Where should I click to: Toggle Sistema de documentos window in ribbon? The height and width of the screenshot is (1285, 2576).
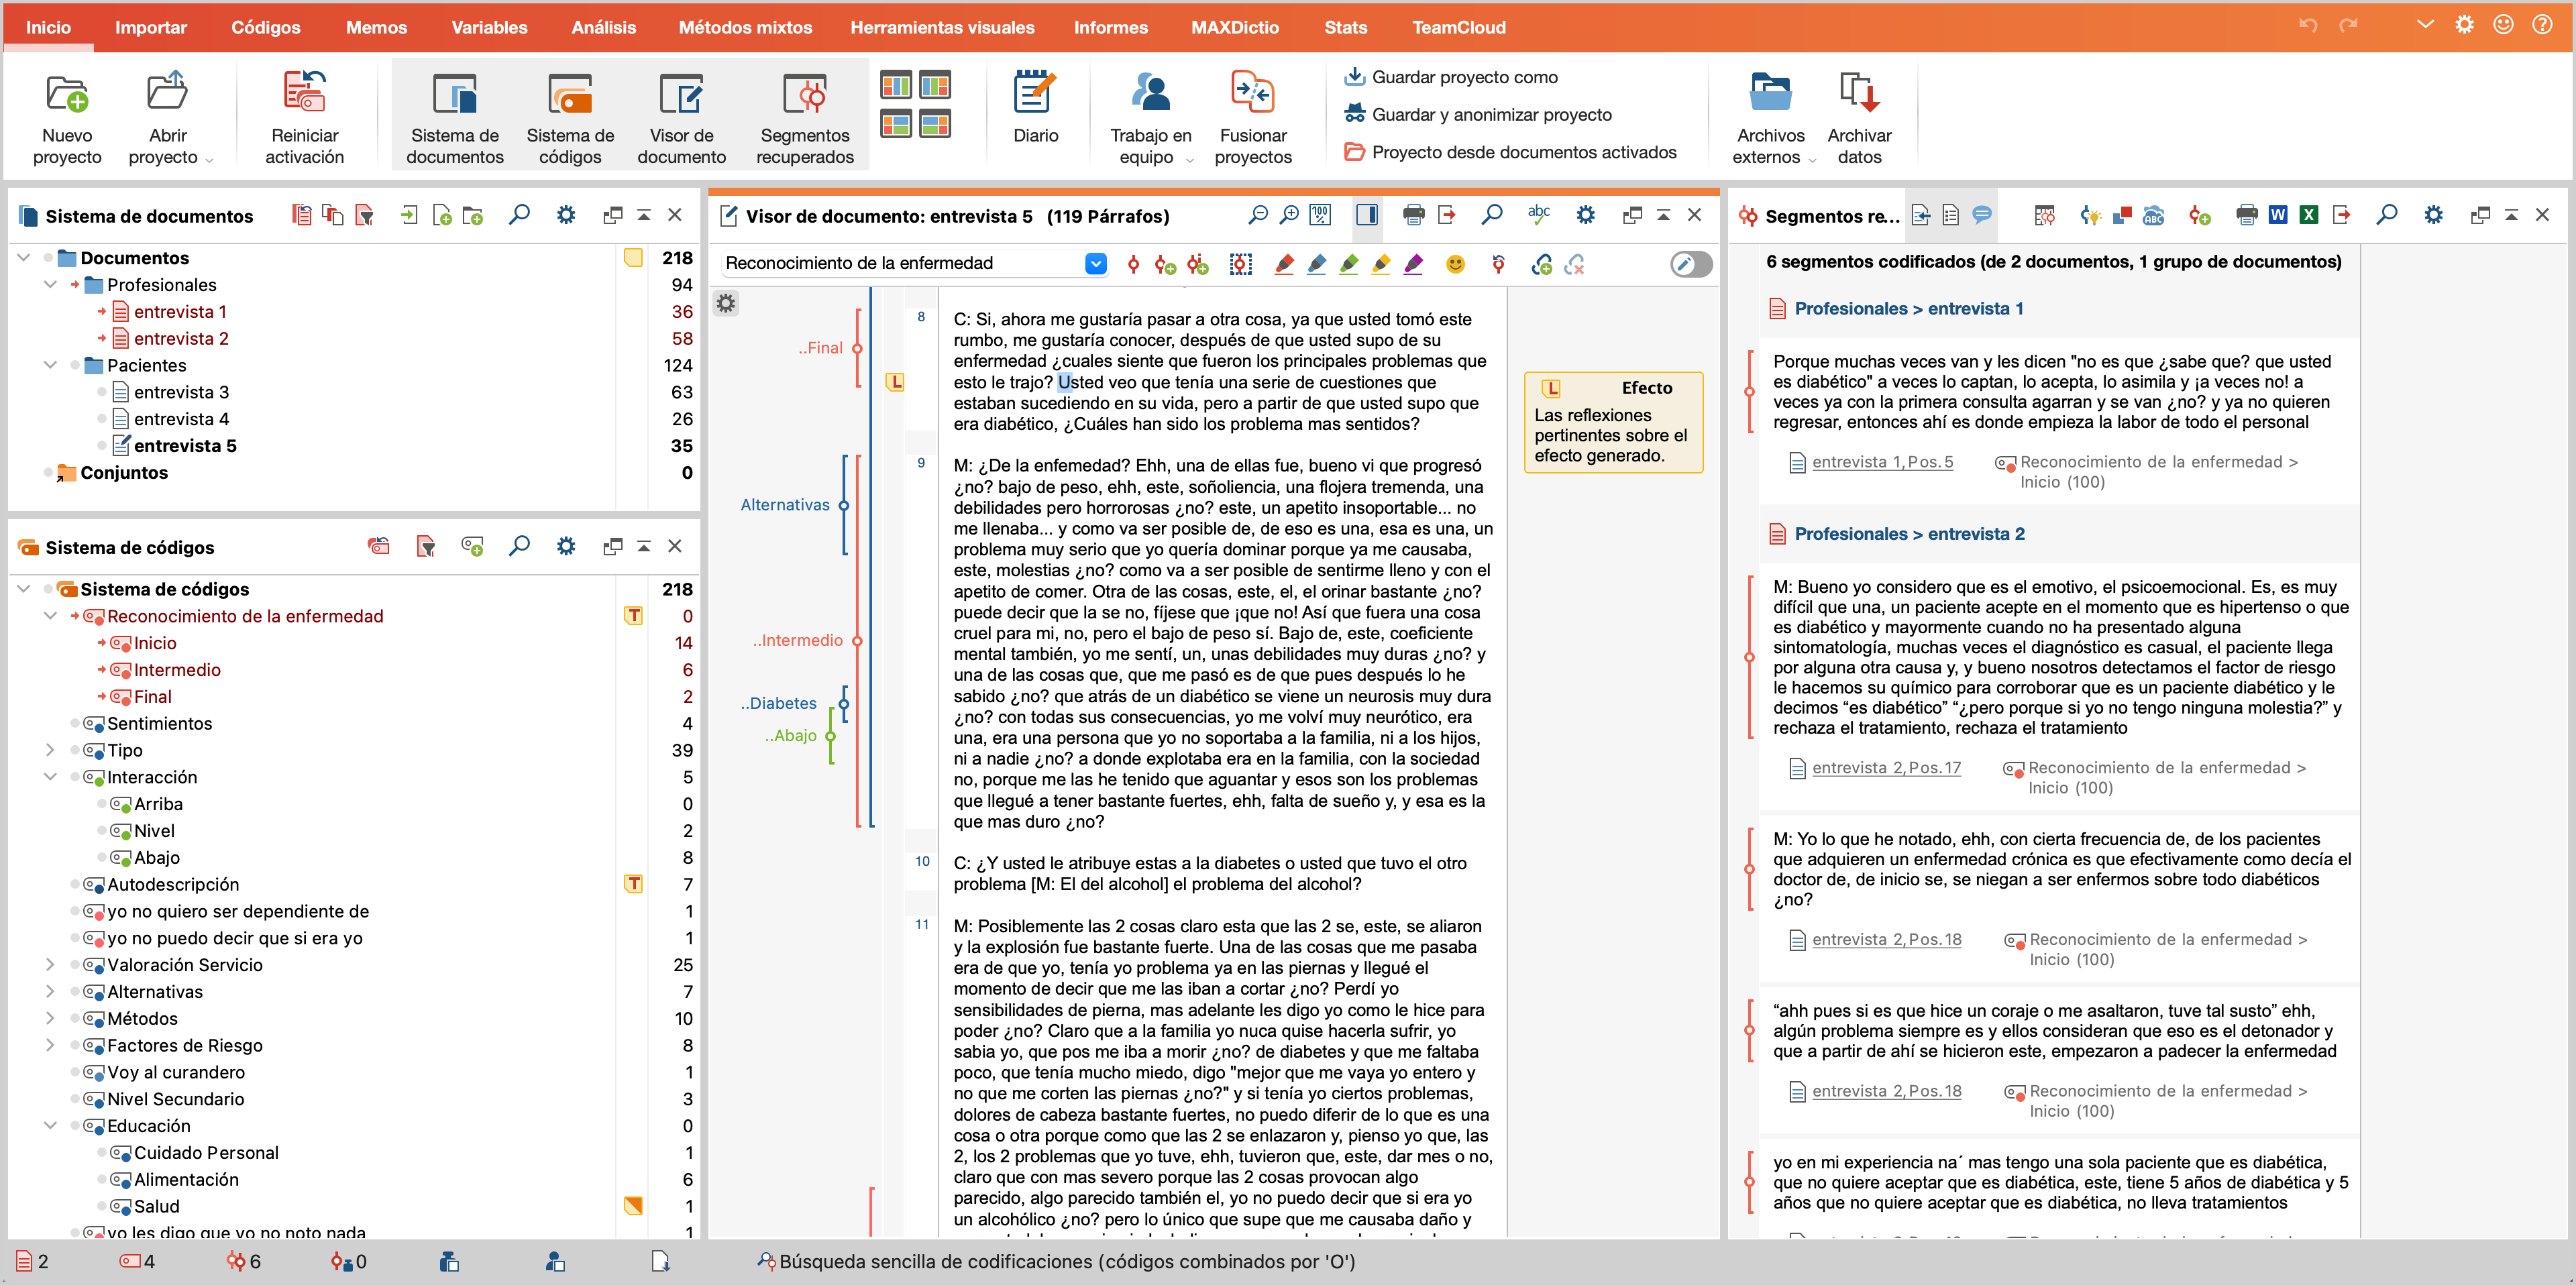[455, 116]
